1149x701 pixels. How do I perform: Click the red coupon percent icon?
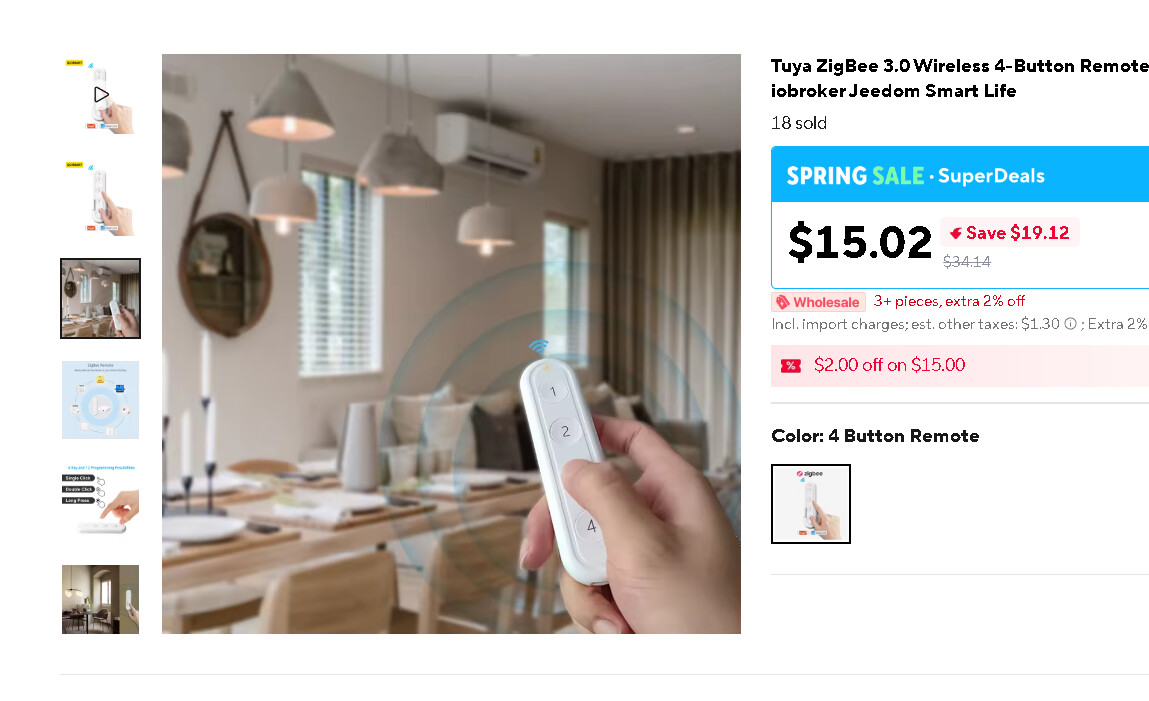[x=791, y=366]
